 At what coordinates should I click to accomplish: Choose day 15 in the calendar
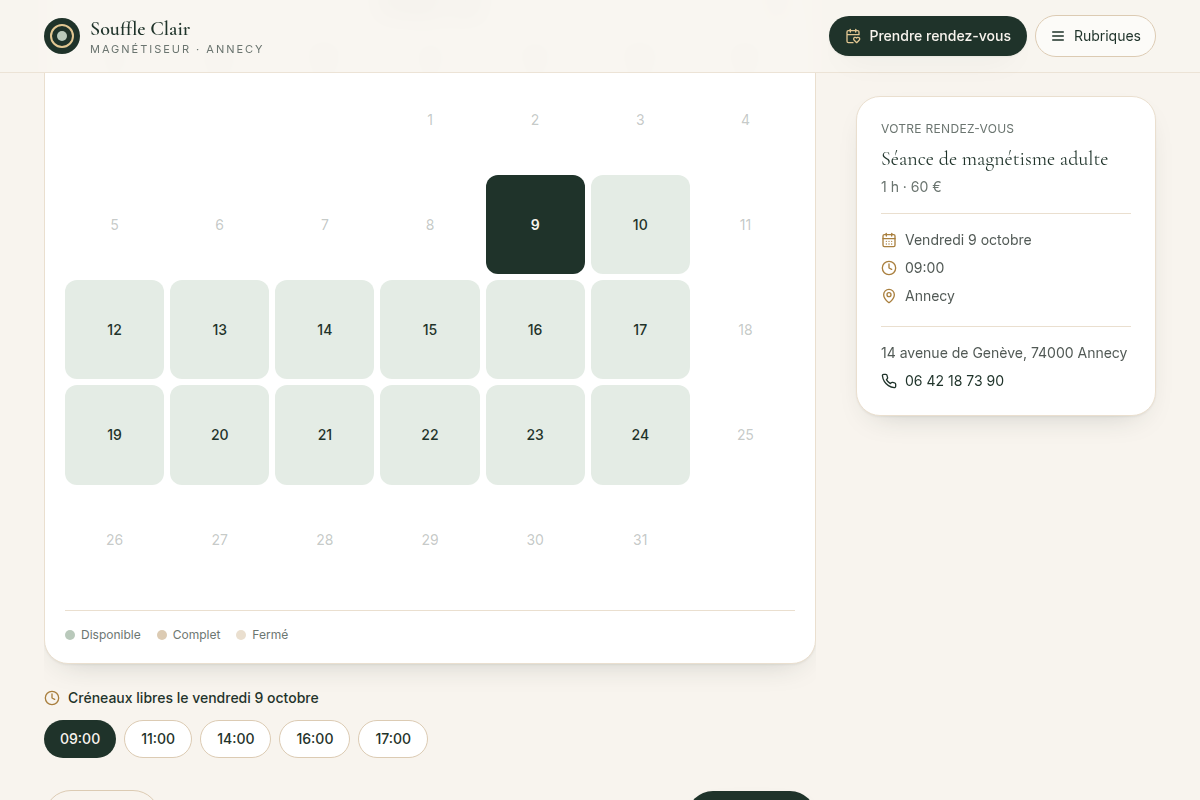point(430,330)
